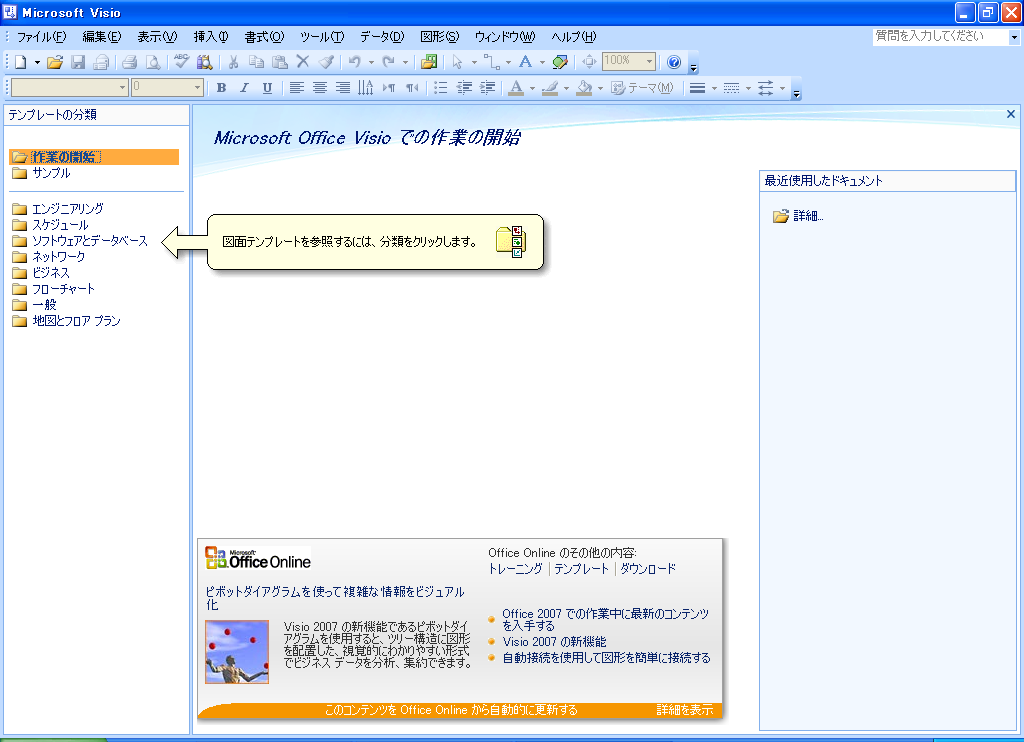
Task: Click the Bullets list icon
Action: (441, 88)
